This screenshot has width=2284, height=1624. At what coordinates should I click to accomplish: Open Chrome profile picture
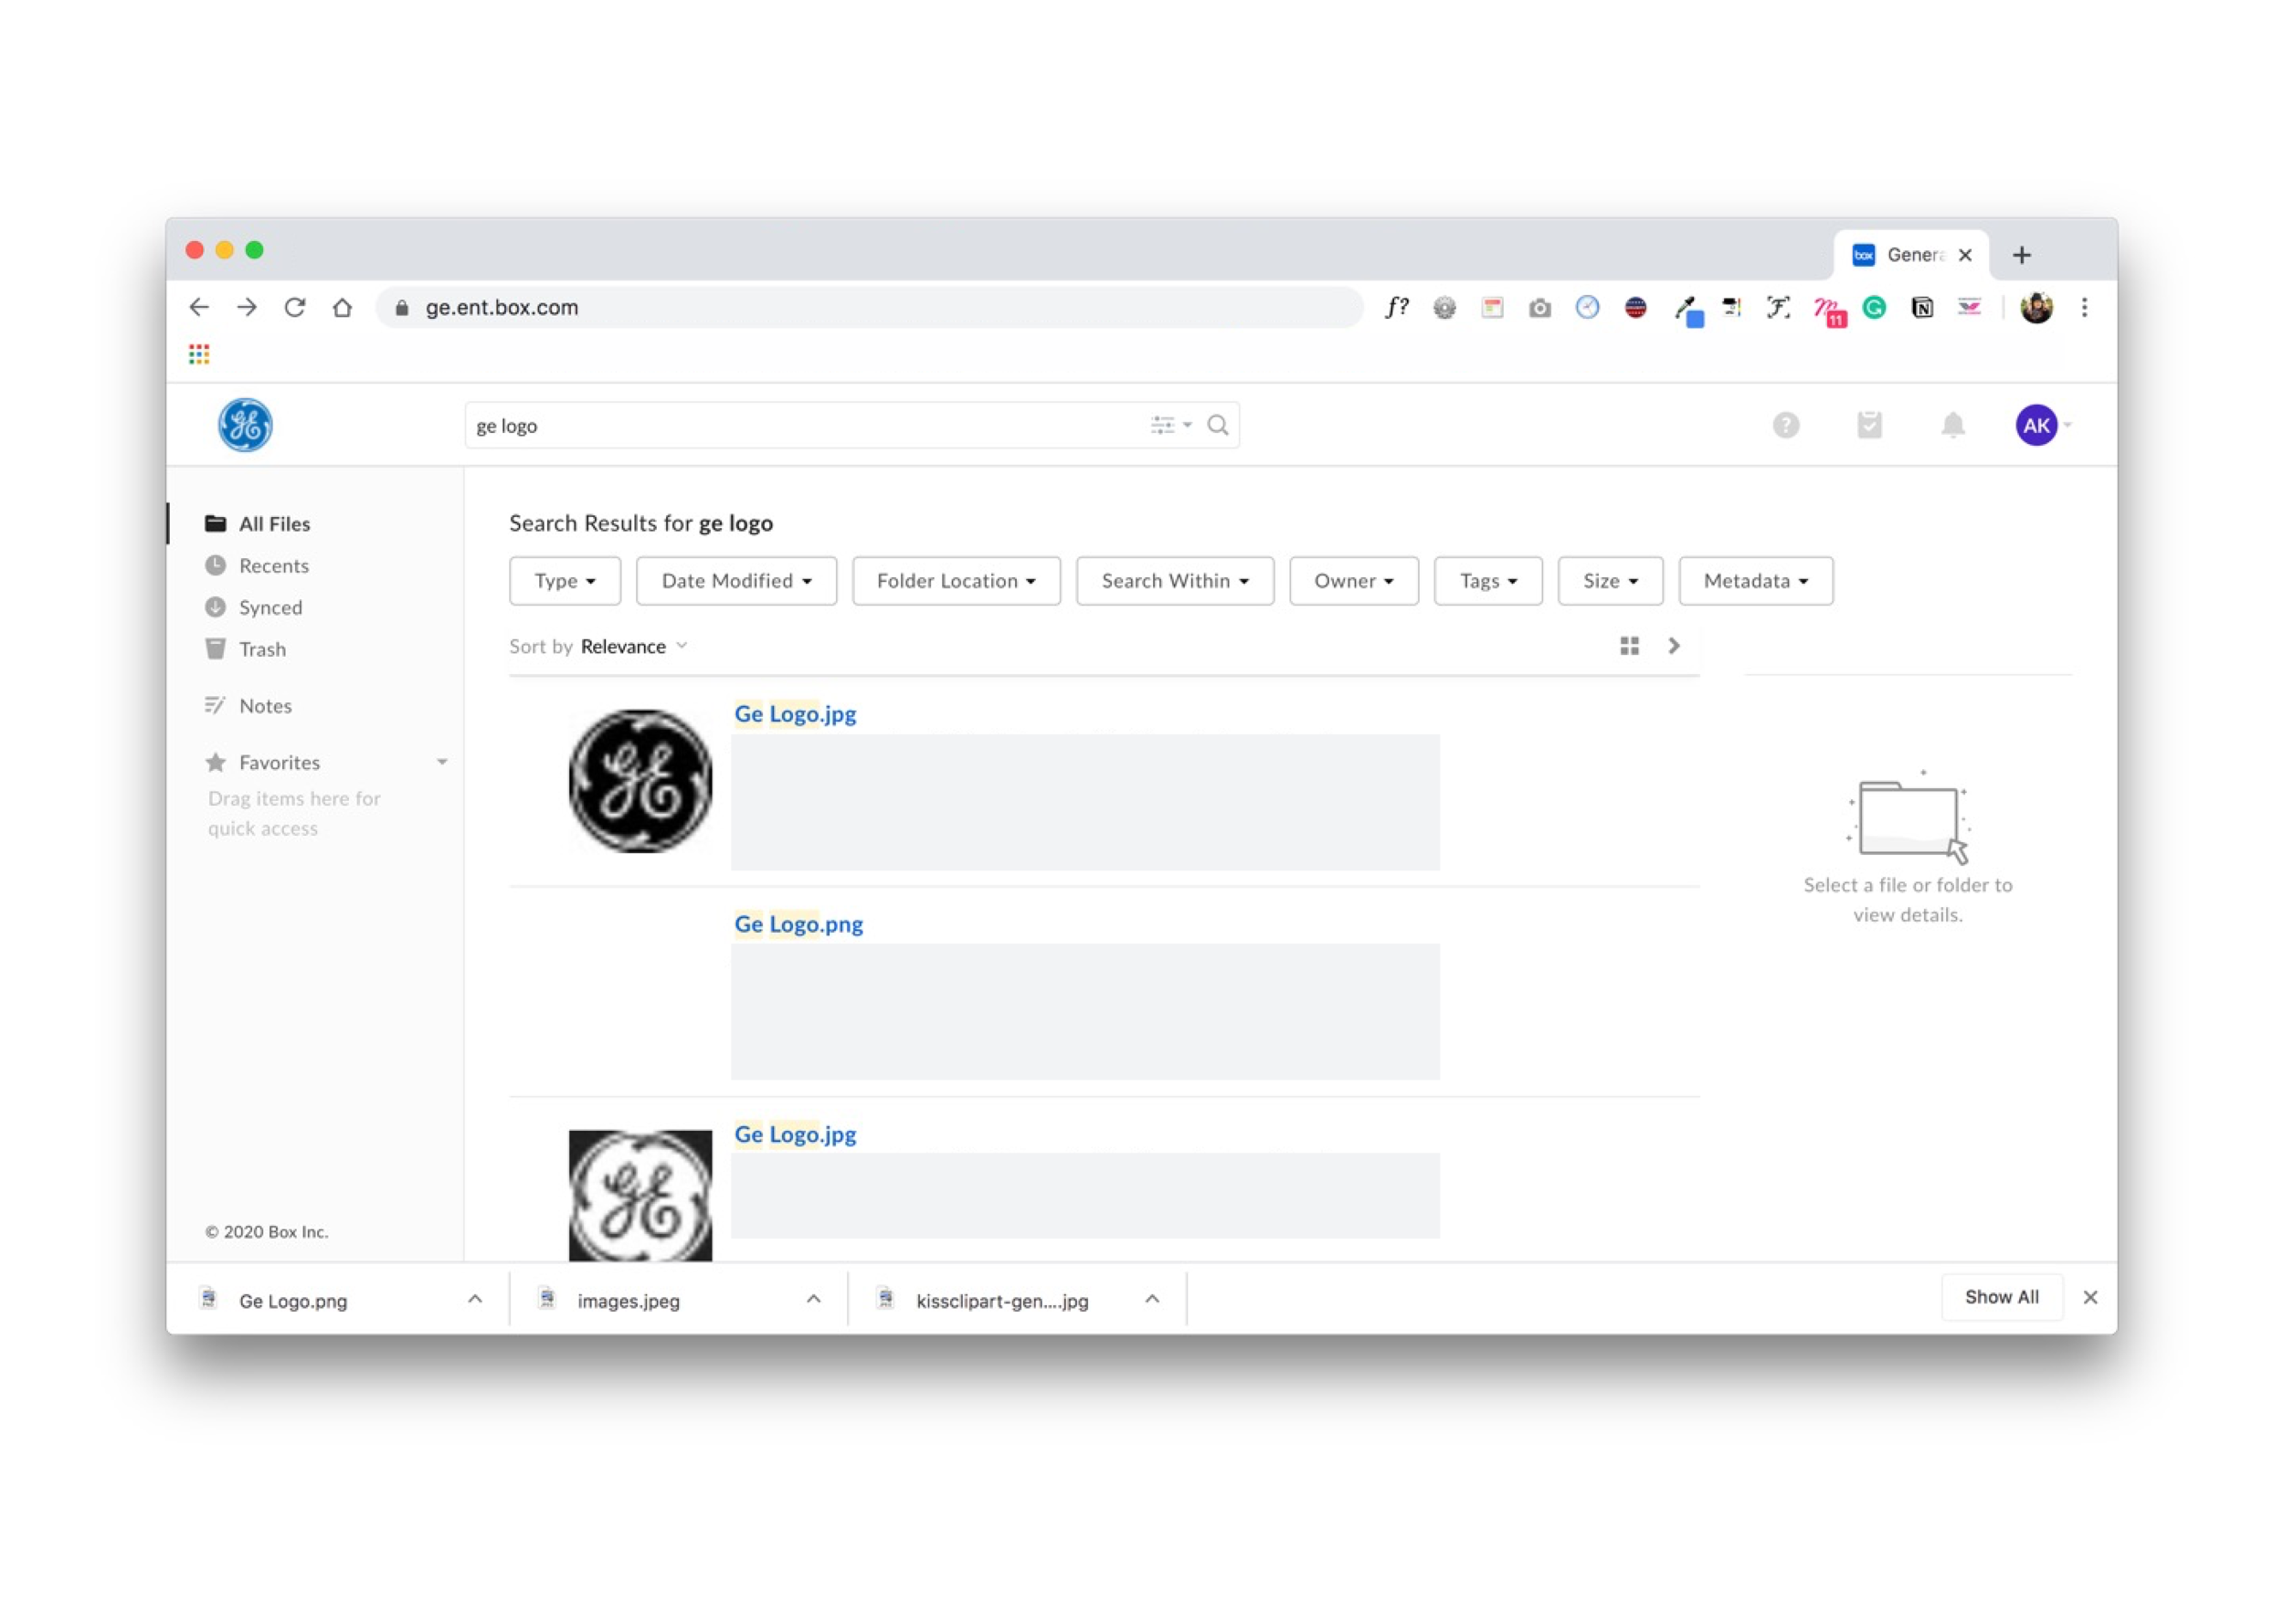(x=2036, y=307)
